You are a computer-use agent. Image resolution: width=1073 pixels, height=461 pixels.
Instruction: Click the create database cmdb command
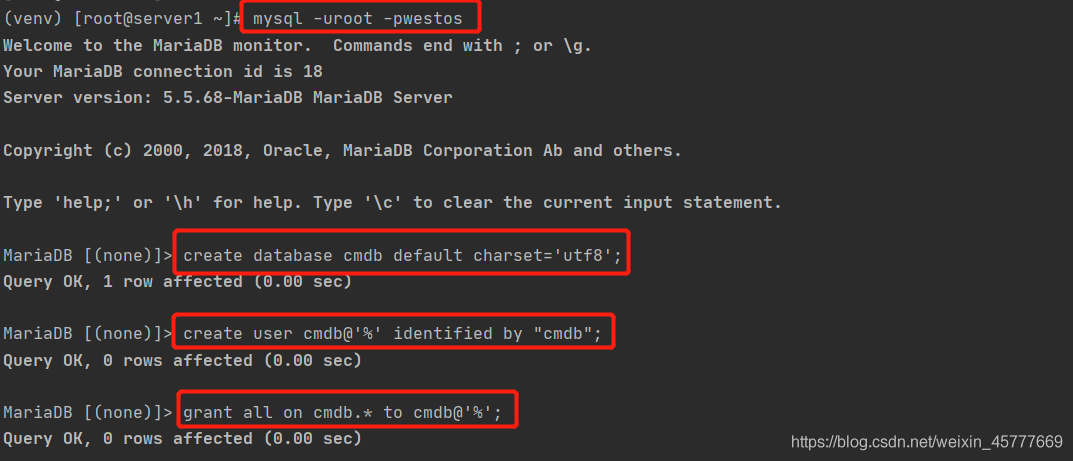(402, 256)
